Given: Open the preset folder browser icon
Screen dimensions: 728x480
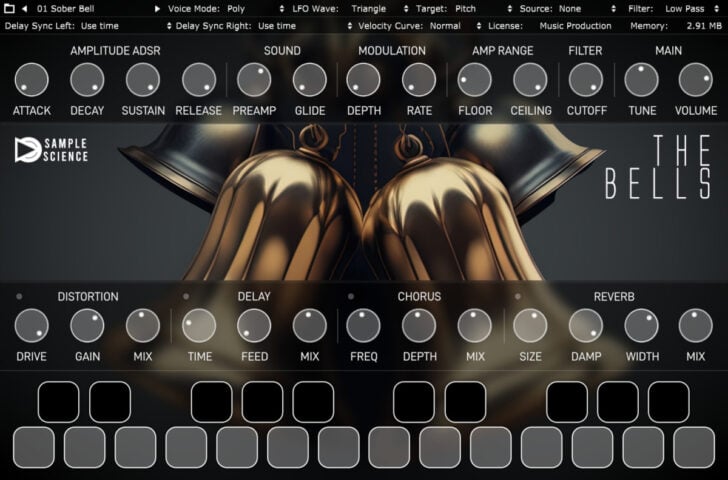Looking at the screenshot, I should pyautogui.click(x=9, y=8).
